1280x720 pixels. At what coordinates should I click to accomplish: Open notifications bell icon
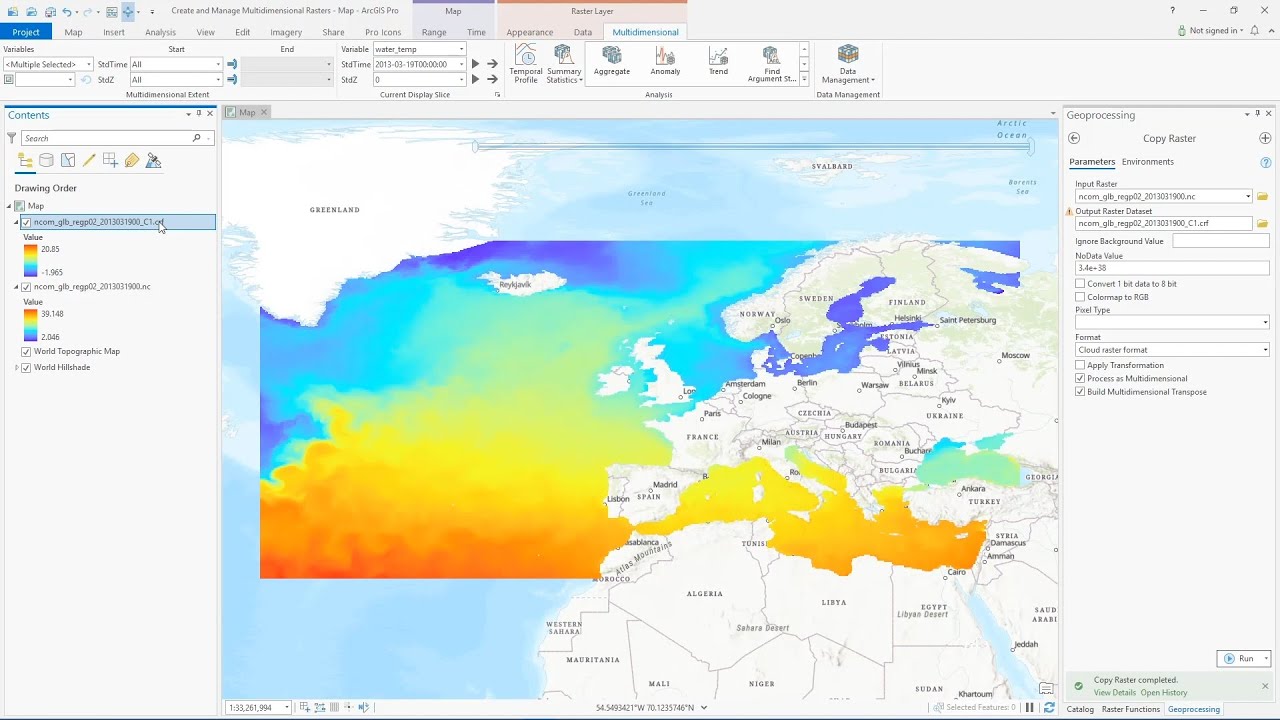click(x=1255, y=31)
